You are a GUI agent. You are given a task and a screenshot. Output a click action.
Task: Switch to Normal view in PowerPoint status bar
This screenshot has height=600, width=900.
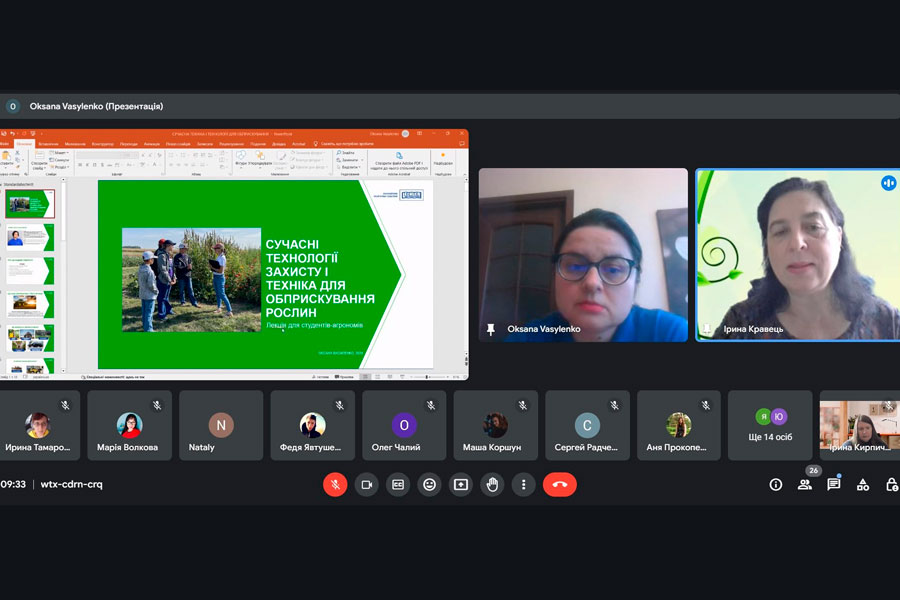click(365, 377)
